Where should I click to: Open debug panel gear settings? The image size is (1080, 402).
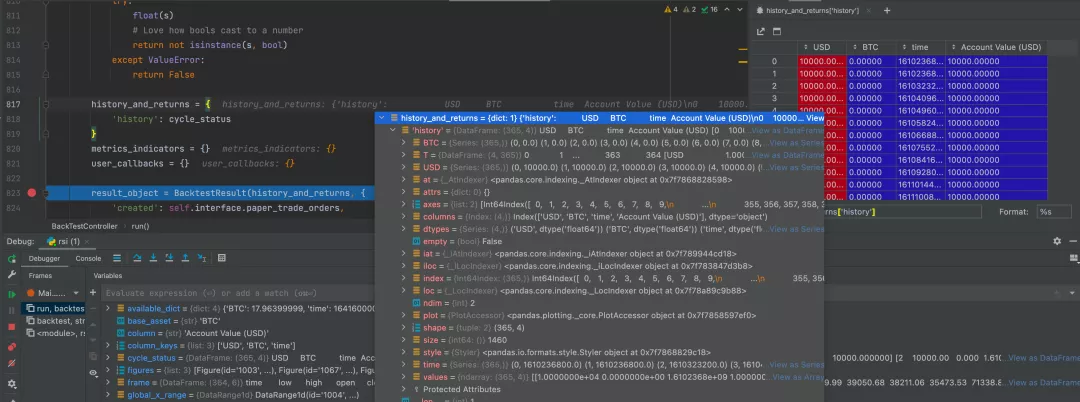pyautogui.click(x=12, y=383)
